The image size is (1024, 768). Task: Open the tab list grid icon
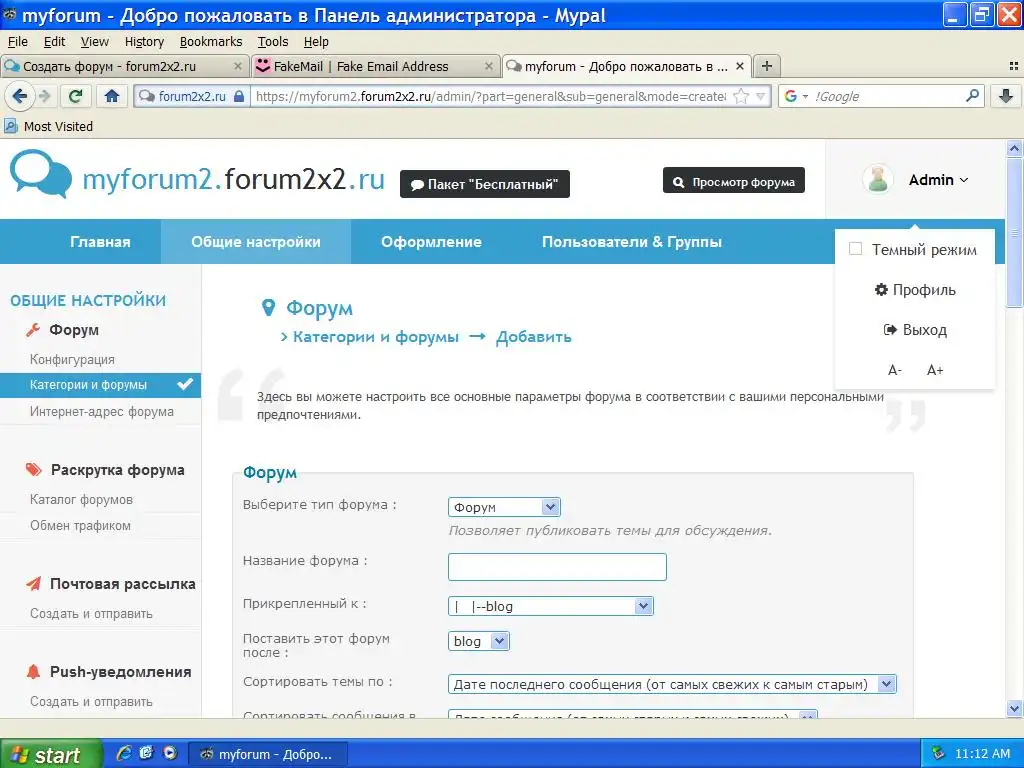click(x=1014, y=66)
